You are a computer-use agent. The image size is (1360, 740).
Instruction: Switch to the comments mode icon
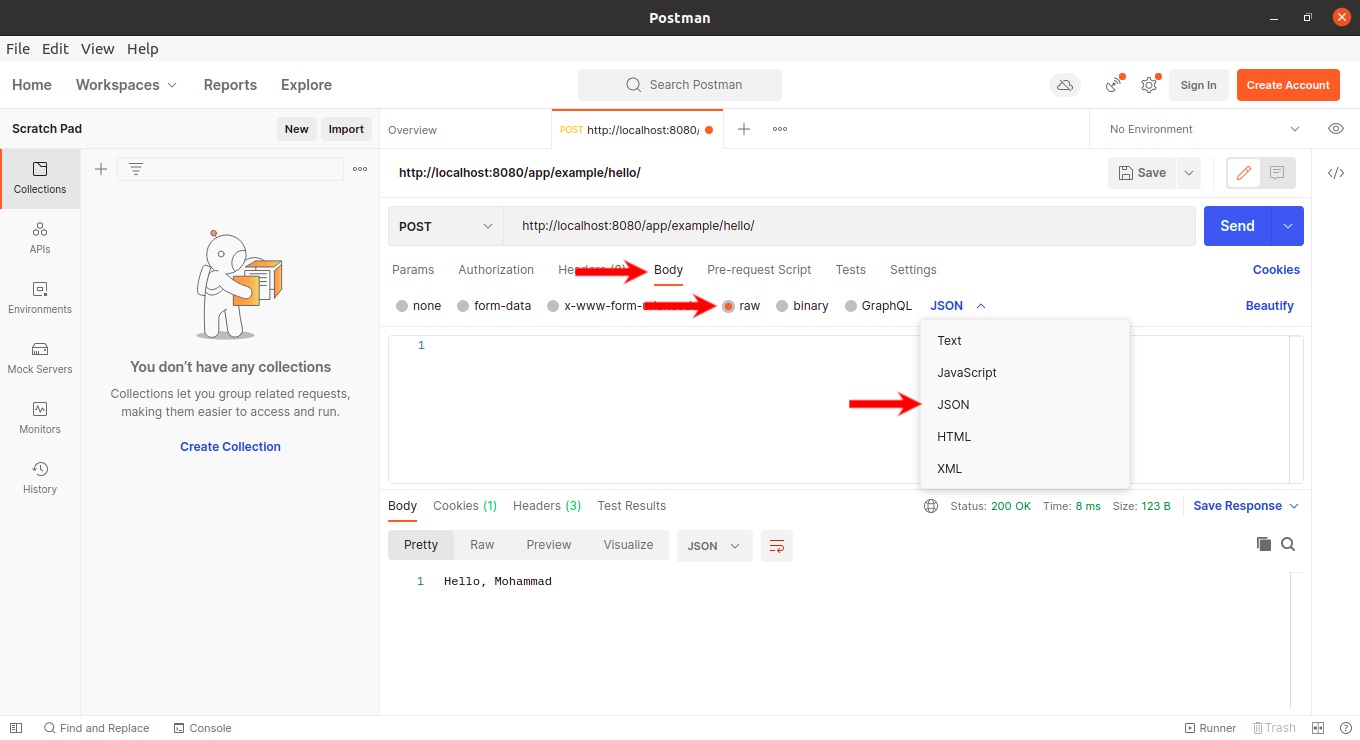[x=1277, y=173]
